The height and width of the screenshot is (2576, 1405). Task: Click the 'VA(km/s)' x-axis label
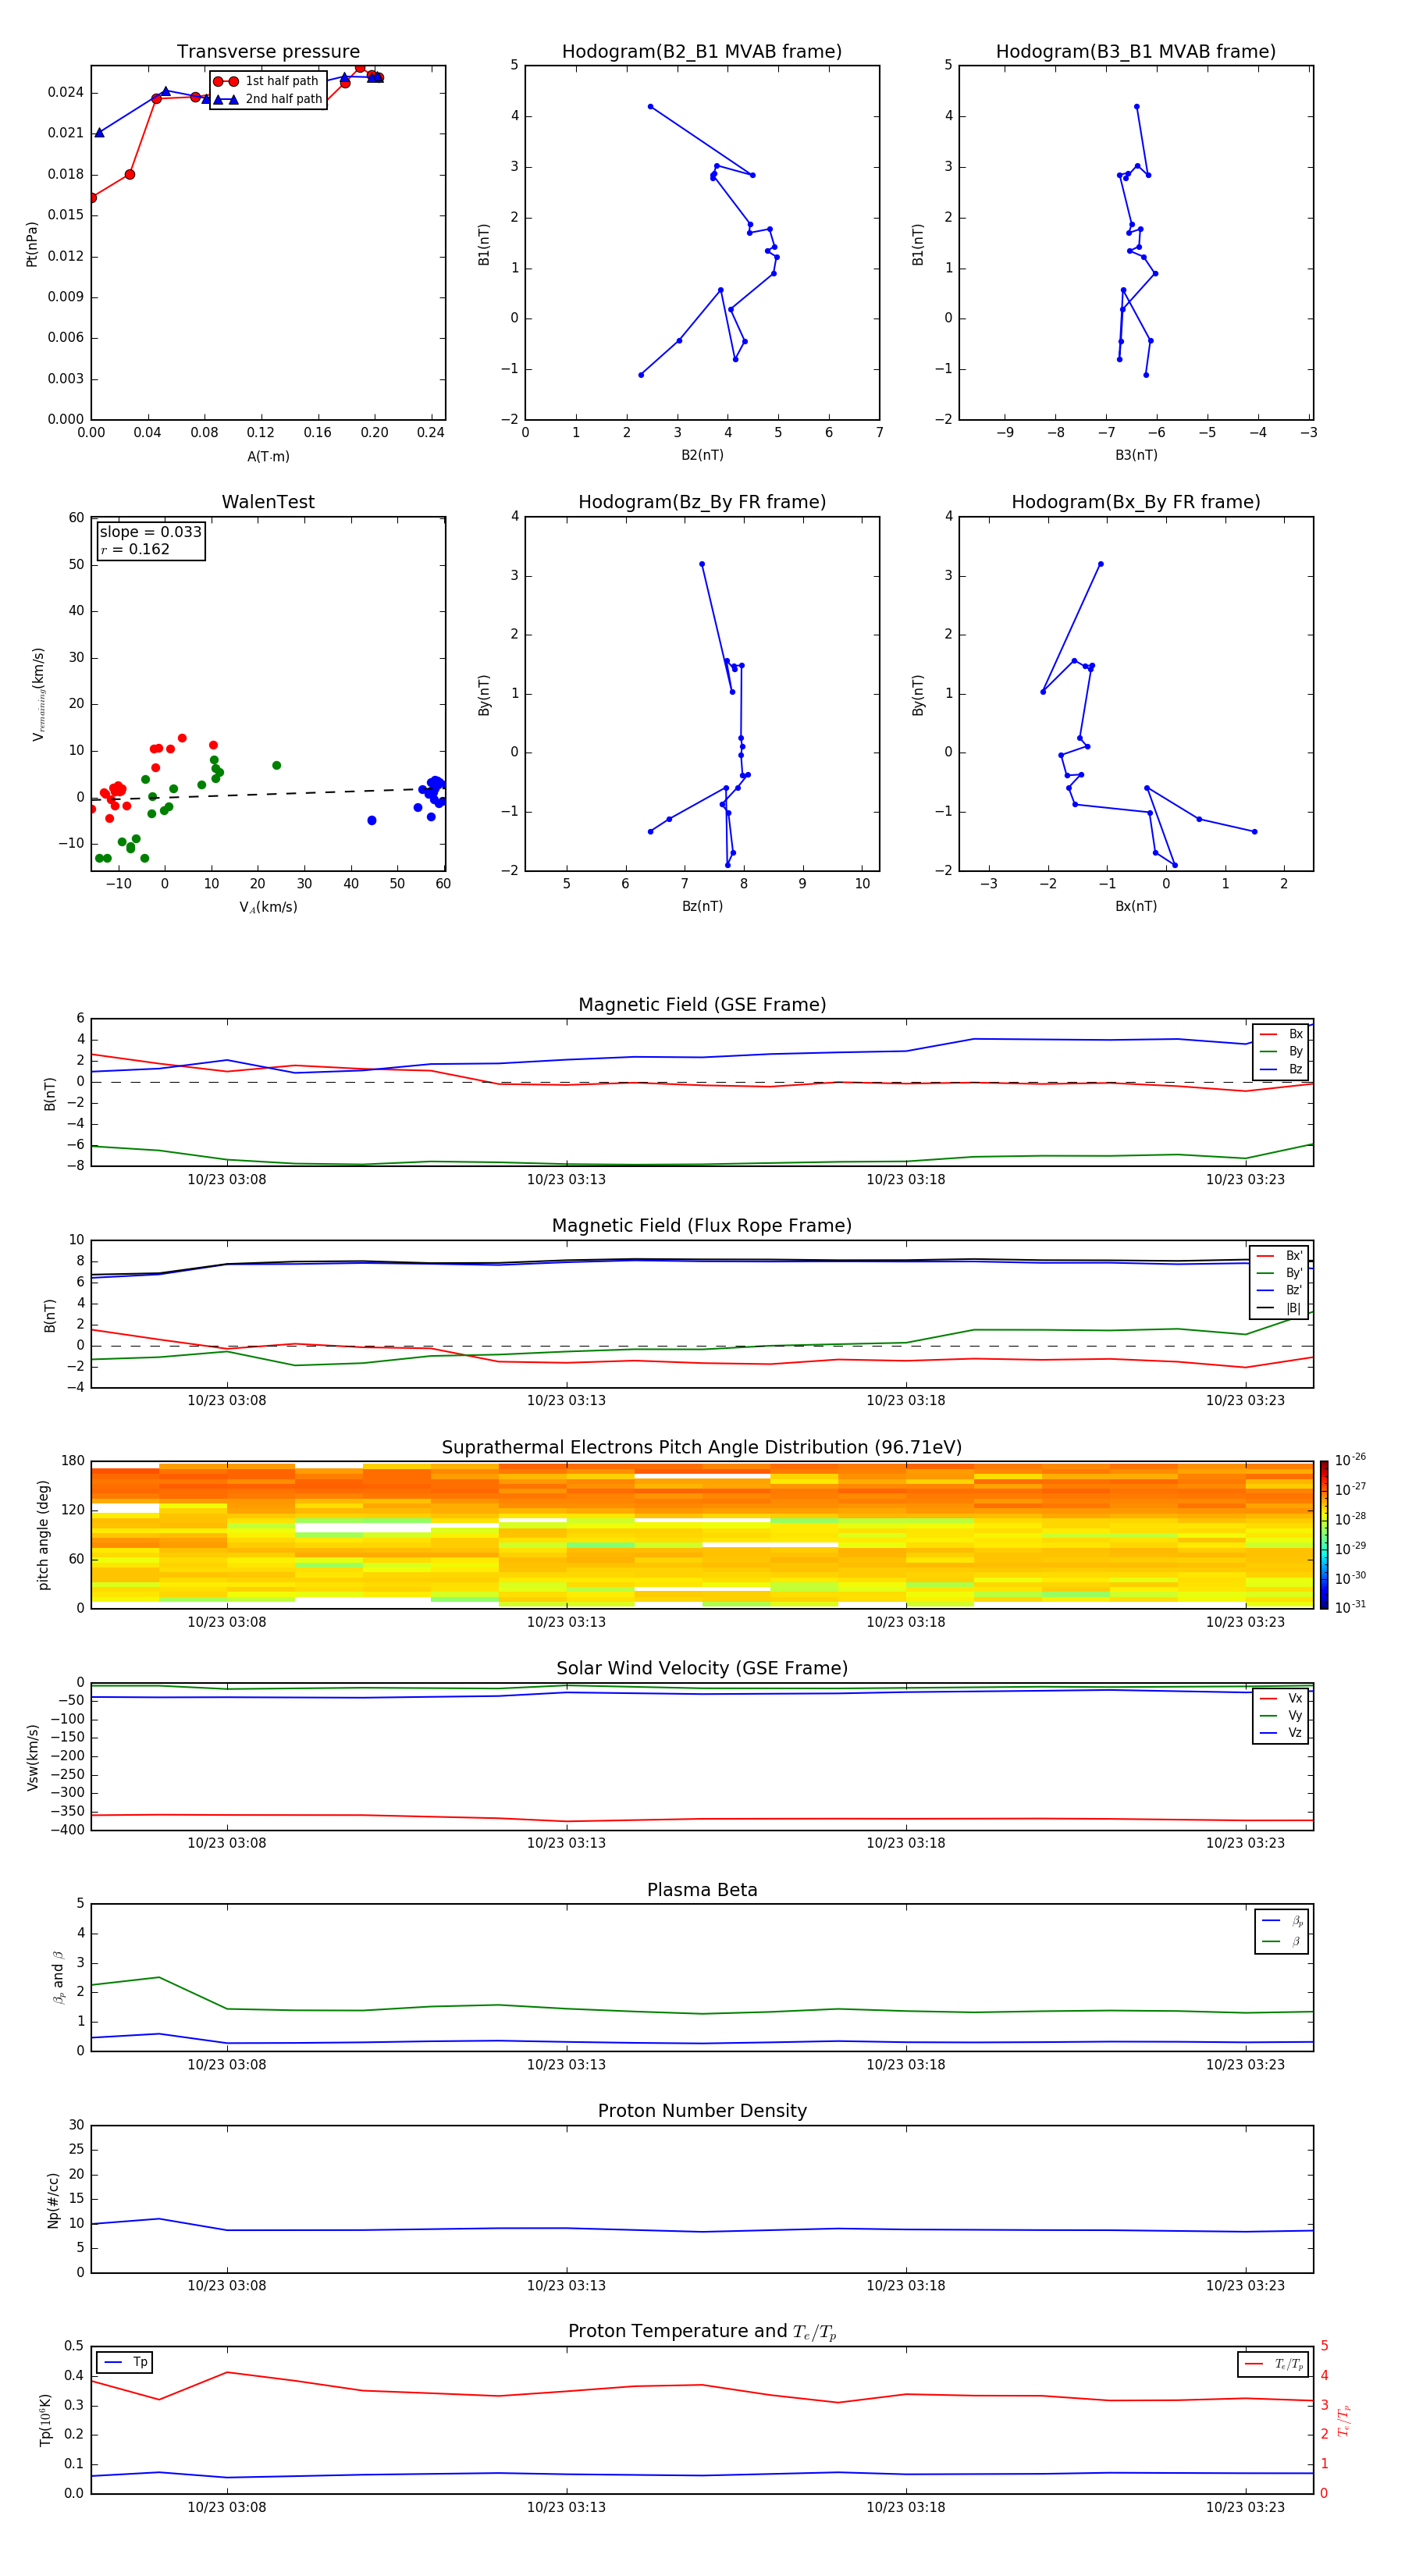268,908
